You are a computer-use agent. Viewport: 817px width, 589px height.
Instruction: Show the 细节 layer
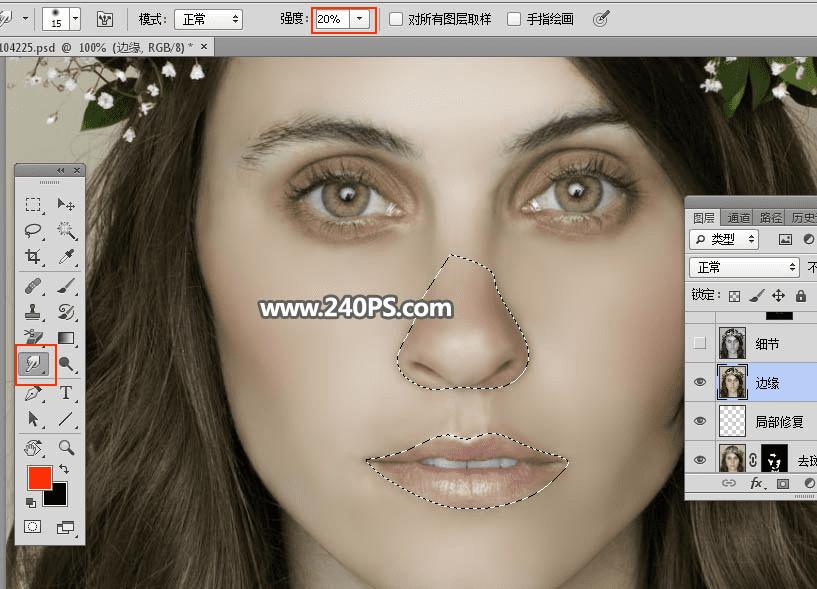pyautogui.click(x=700, y=343)
